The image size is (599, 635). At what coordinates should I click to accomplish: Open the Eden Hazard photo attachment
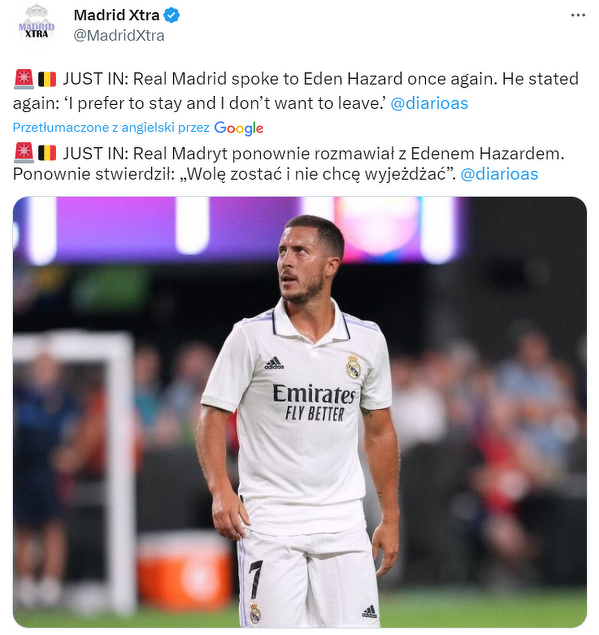click(x=300, y=412)
